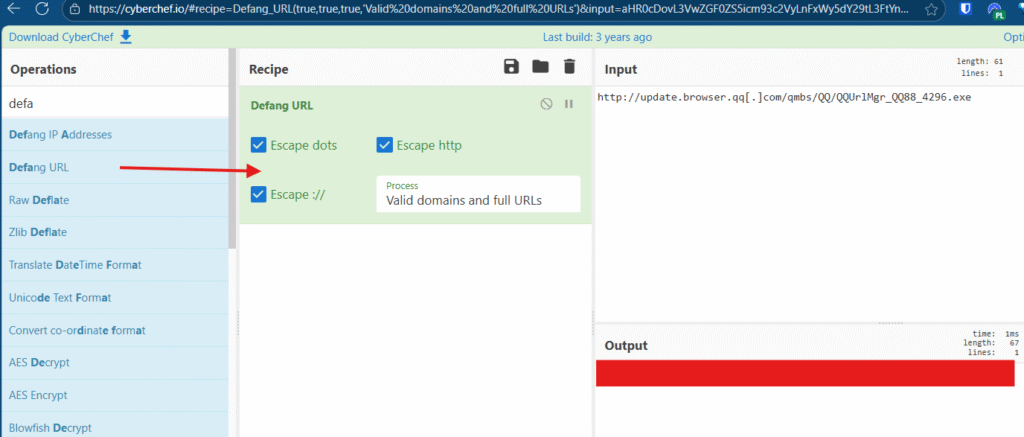Open the Bitwarden shield extension

click(966, 8)
